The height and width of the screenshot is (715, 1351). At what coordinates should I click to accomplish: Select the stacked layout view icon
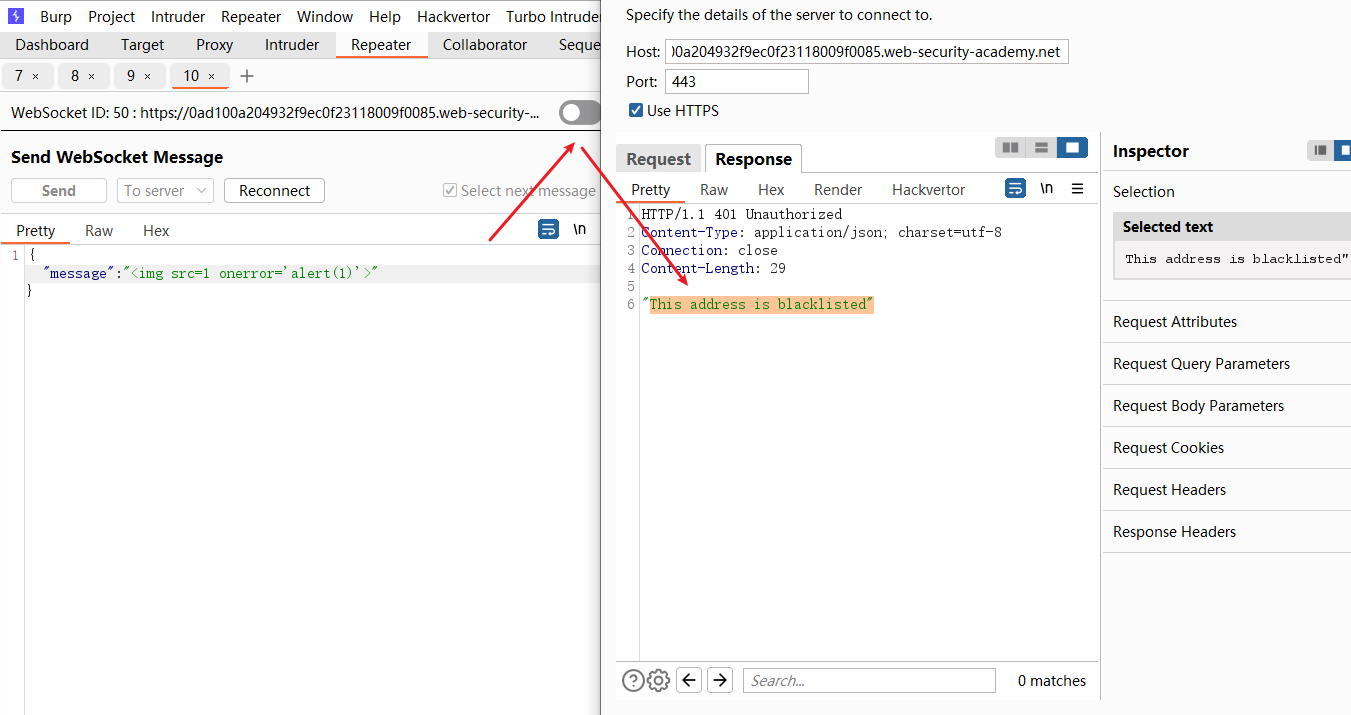tap(1041, 146)
